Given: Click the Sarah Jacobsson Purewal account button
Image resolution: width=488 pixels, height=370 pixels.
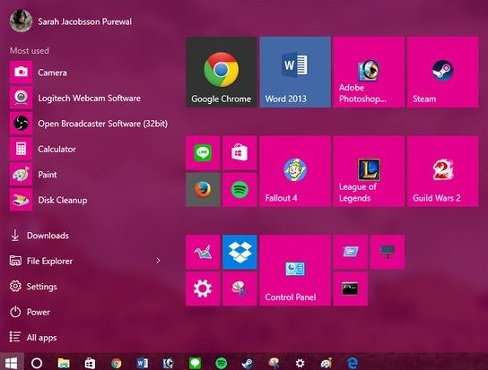Looking at the screenshot, I should tap(71, 21).
